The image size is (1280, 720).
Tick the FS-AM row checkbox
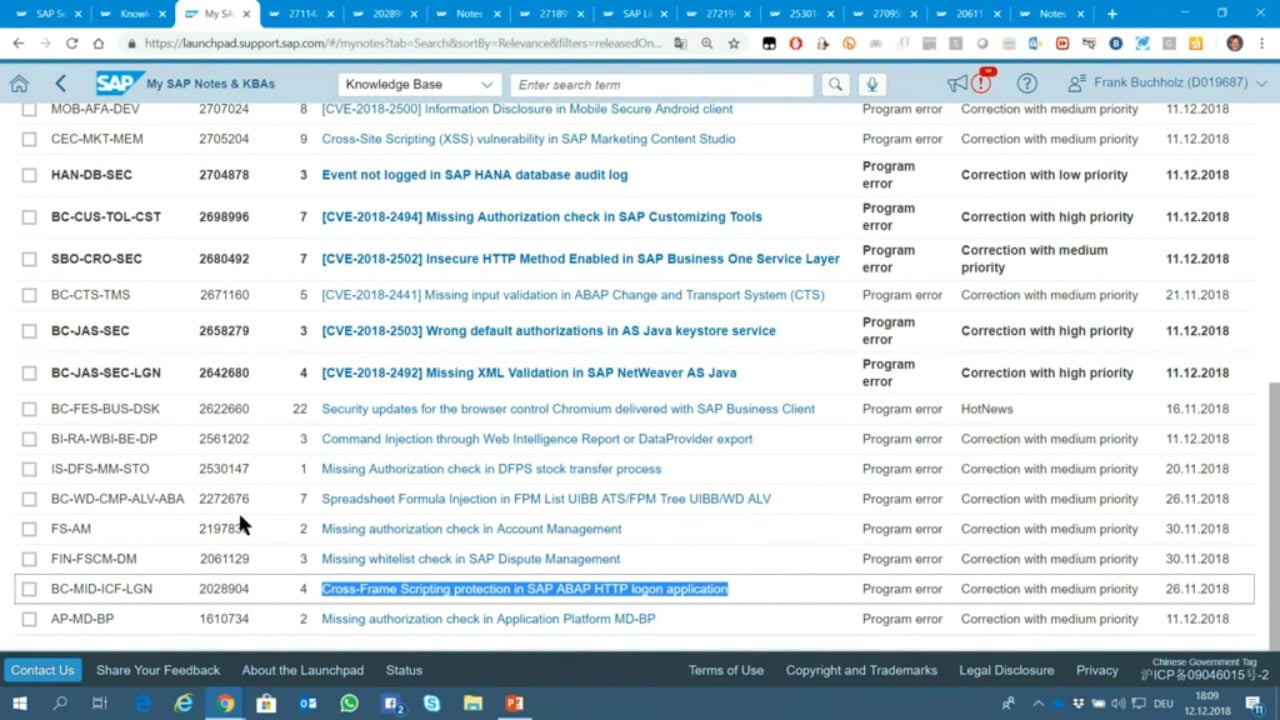click(29, 529)
